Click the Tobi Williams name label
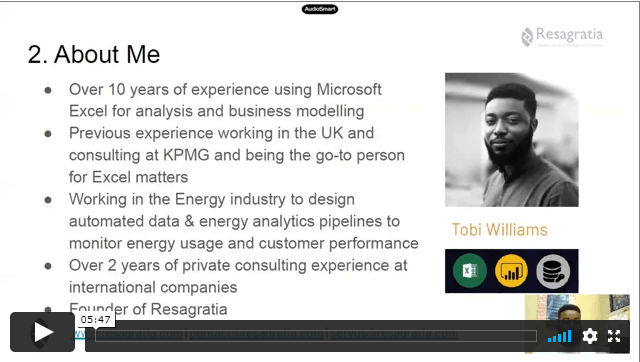The height and width of the screenshot is (362, 640). point(499,230)
